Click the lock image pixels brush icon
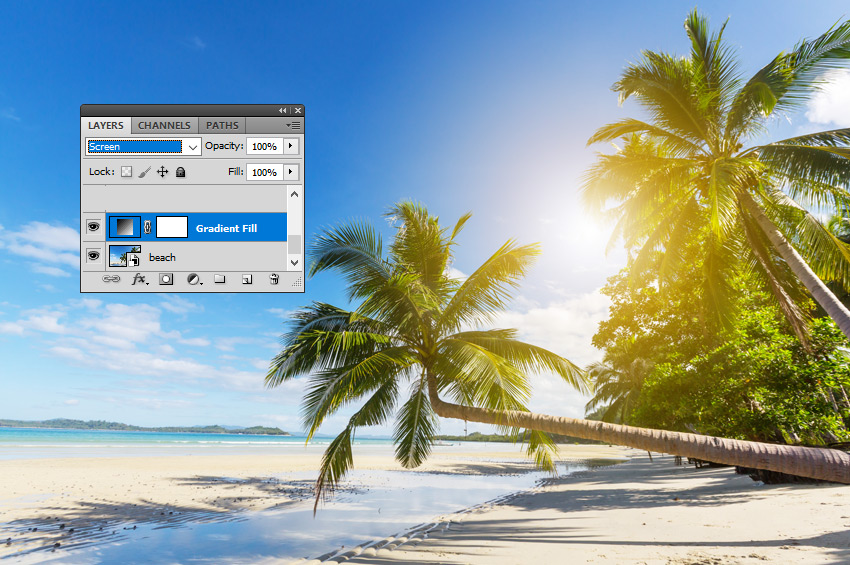Viewport: 850px width, 565px height. [x=144, y=172]
